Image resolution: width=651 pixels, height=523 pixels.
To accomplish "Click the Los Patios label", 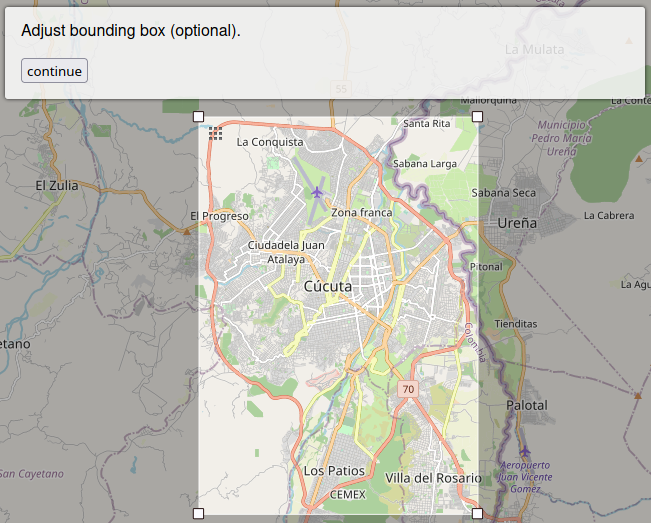I will click(334, 470).
